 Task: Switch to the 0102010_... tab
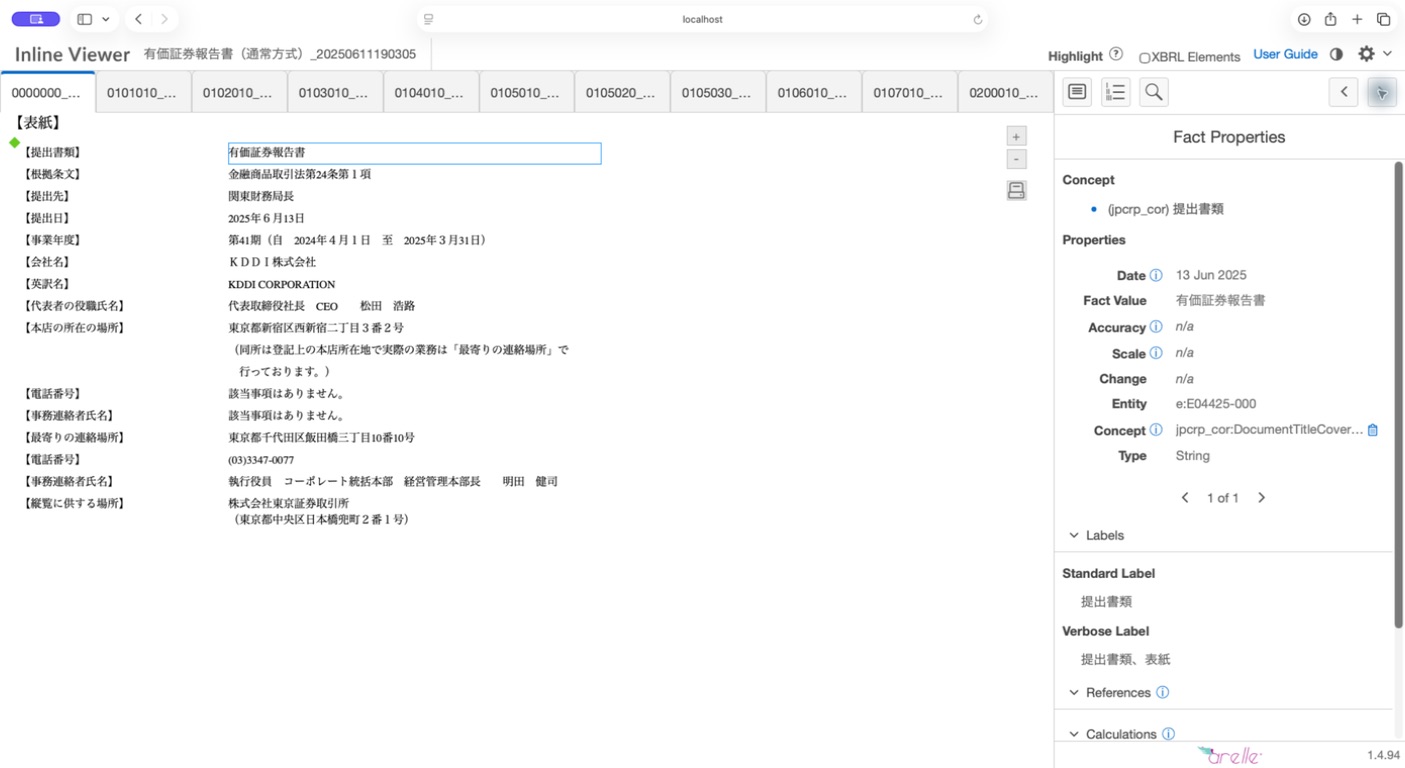coord(239,93)
